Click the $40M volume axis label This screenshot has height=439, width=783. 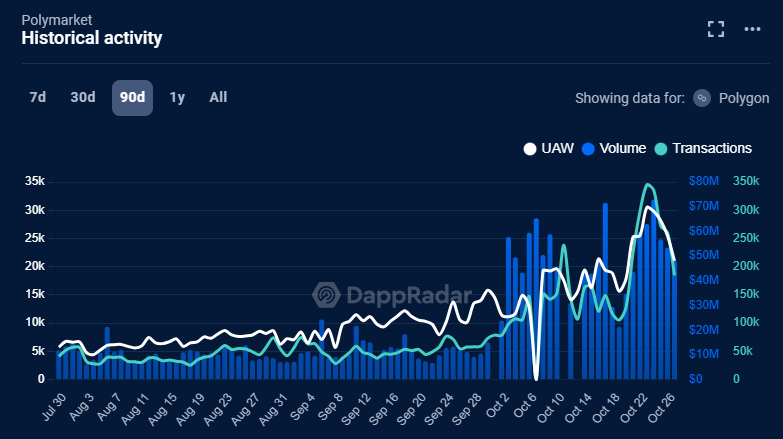coord(704,280)
